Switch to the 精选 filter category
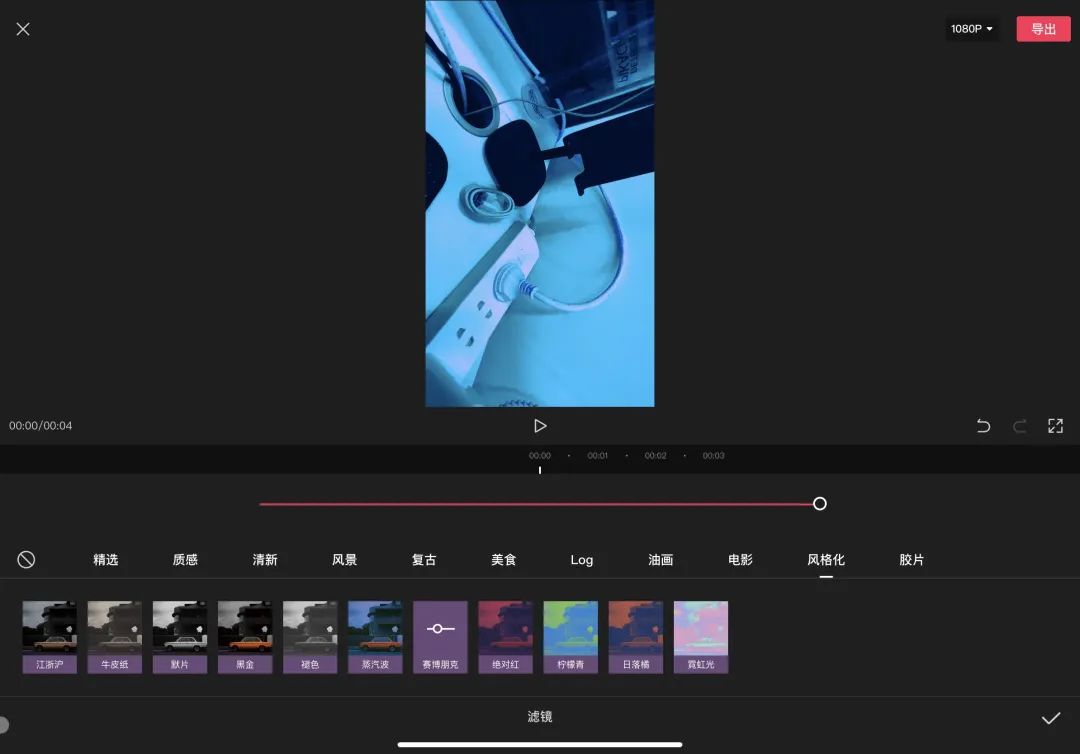The image size is (1080, 754). (105, 560)
